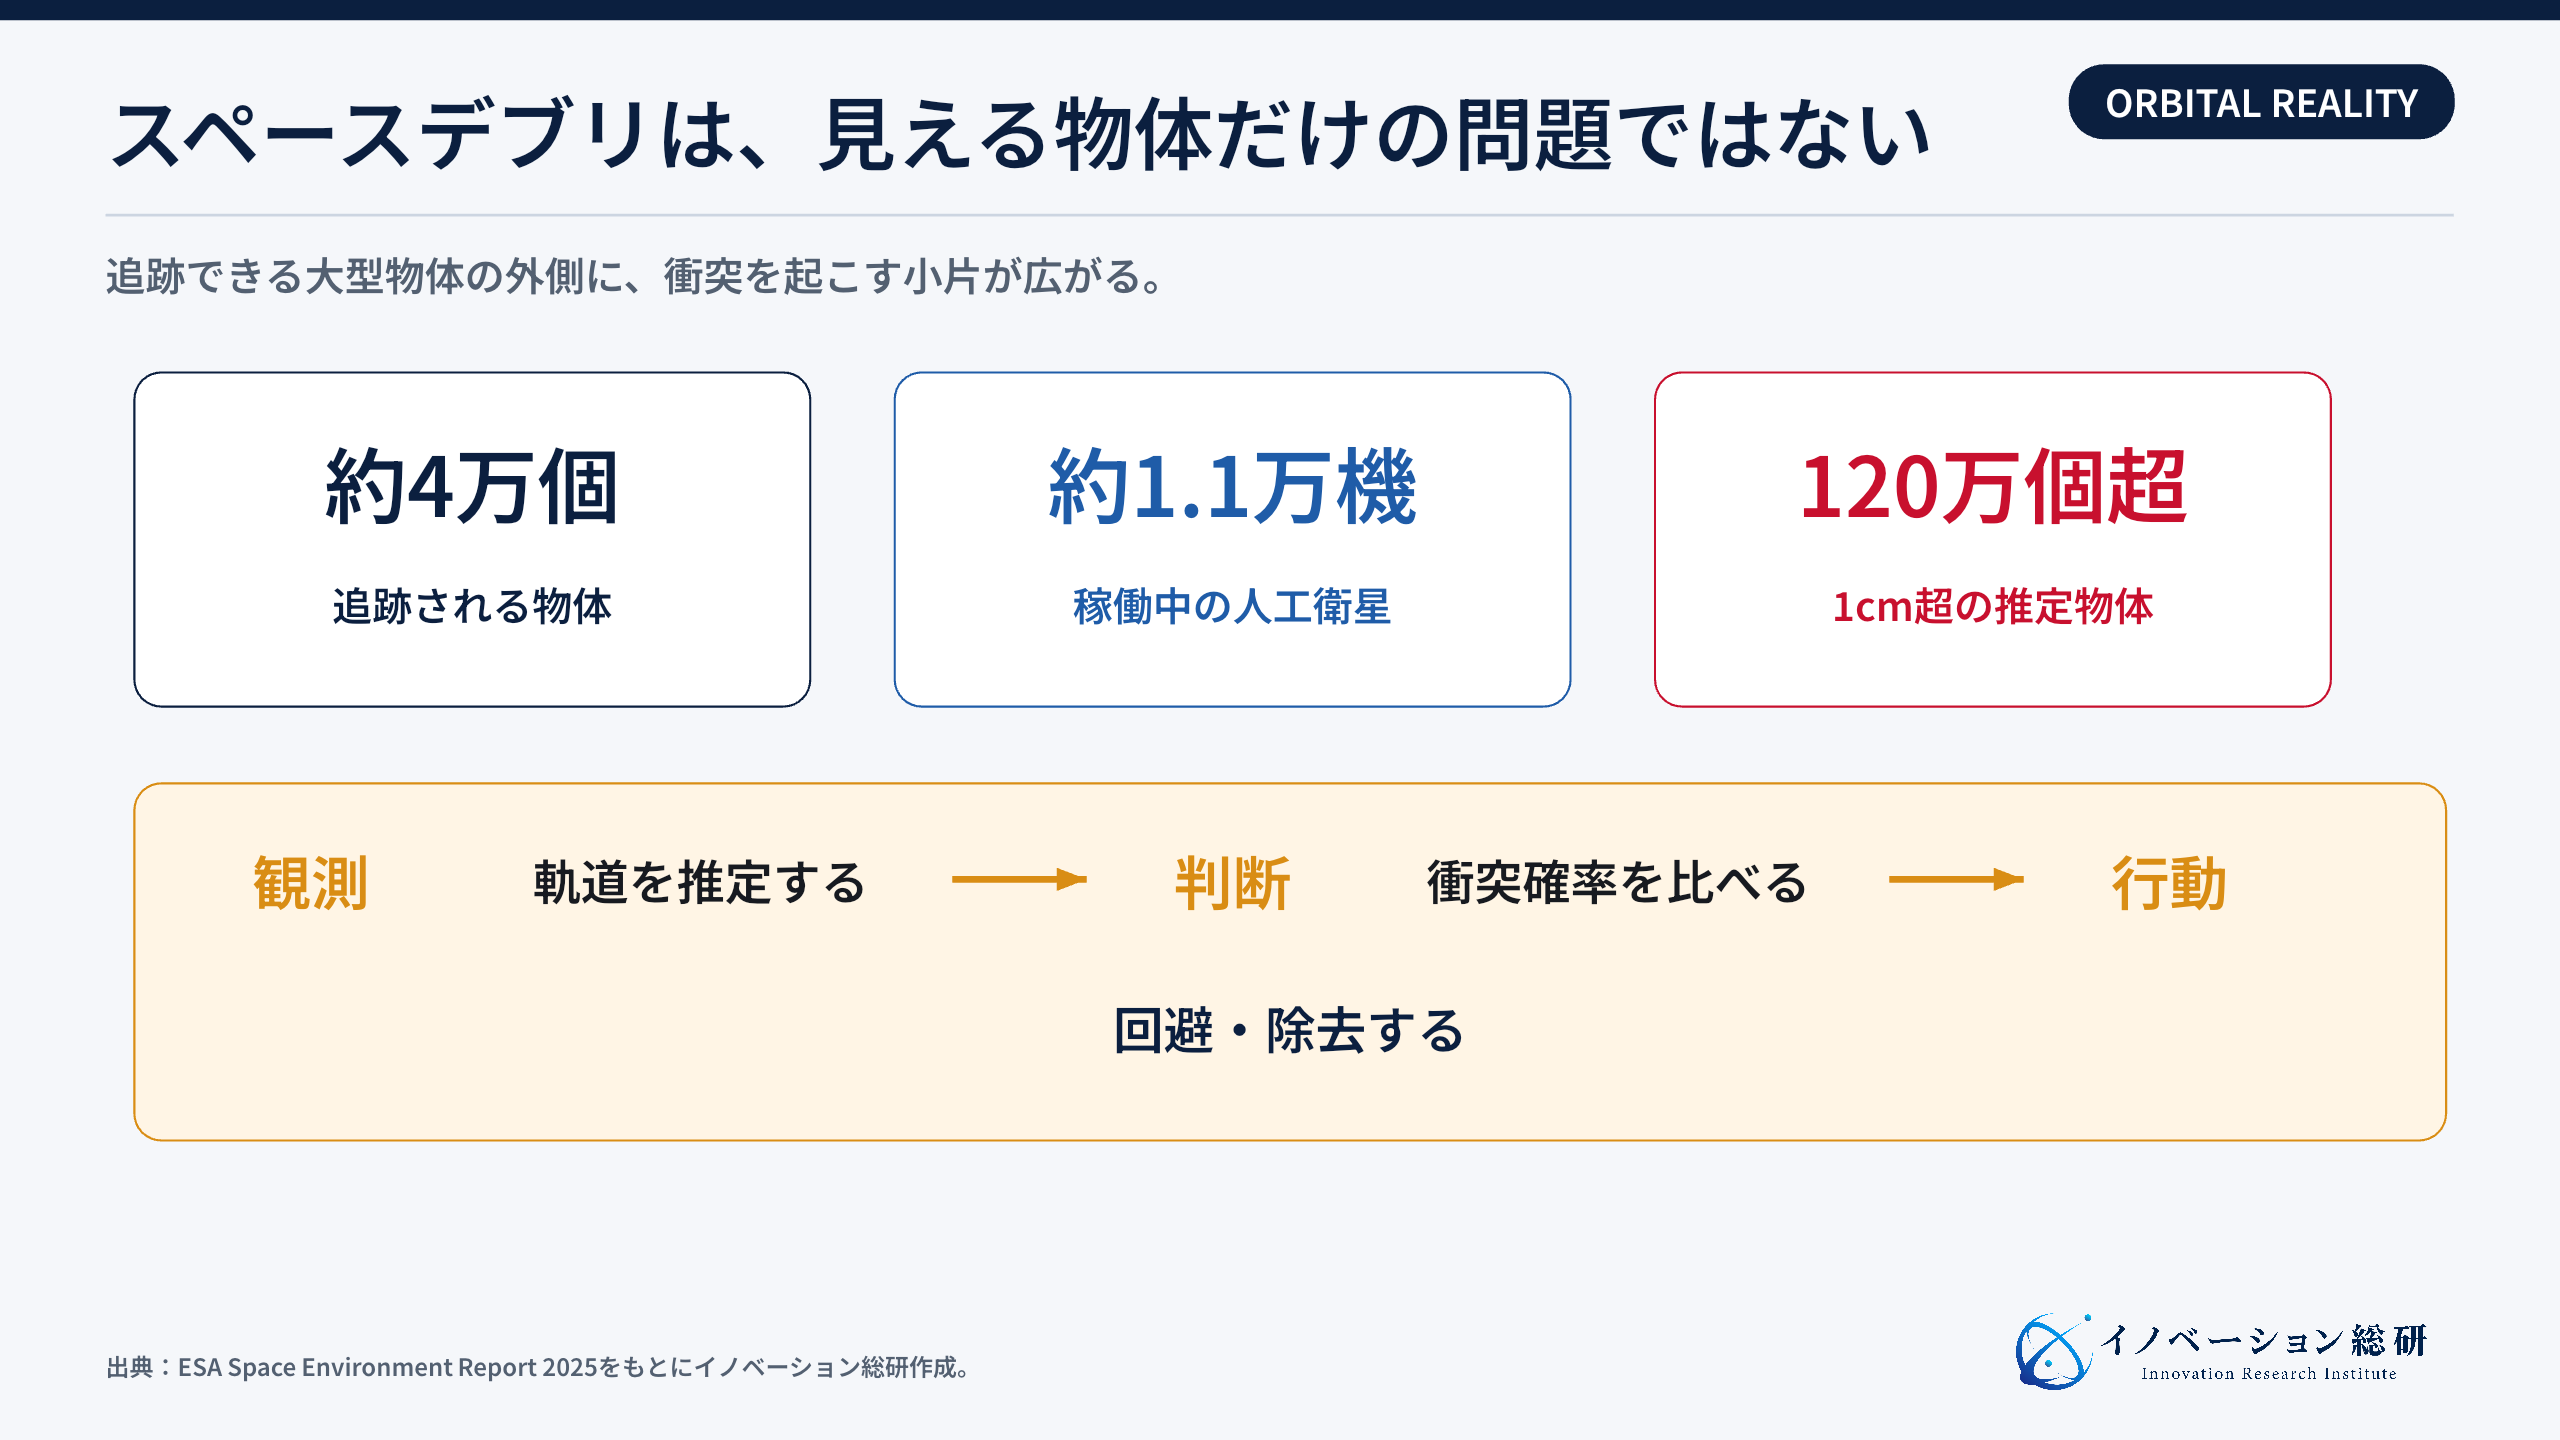The width and height of the screenshot is (2560, 1440).
Task: Click the 衝突確率を比べる text
Action: [x=1617, y=883]
